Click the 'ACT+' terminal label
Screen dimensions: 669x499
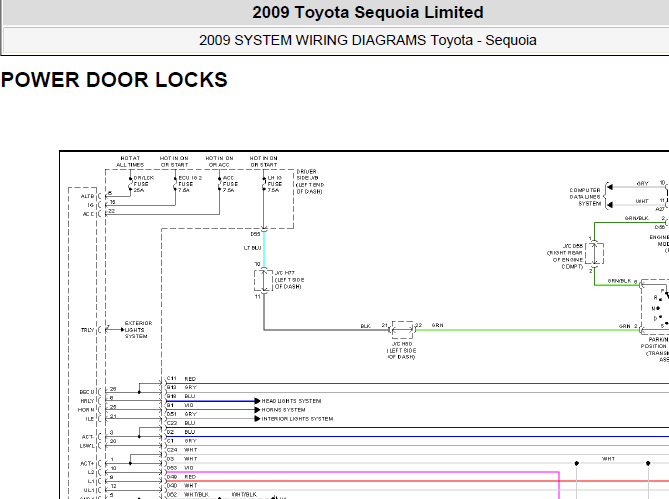pyautogui.click(x=87, y=464)
